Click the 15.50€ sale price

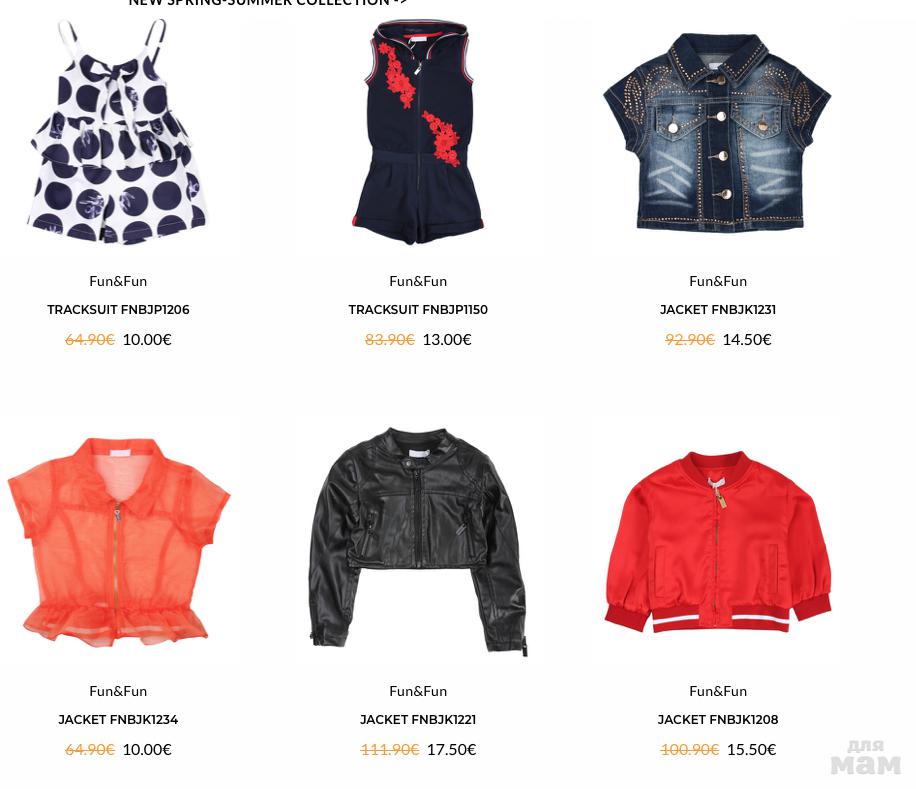(x=751, y=749)
